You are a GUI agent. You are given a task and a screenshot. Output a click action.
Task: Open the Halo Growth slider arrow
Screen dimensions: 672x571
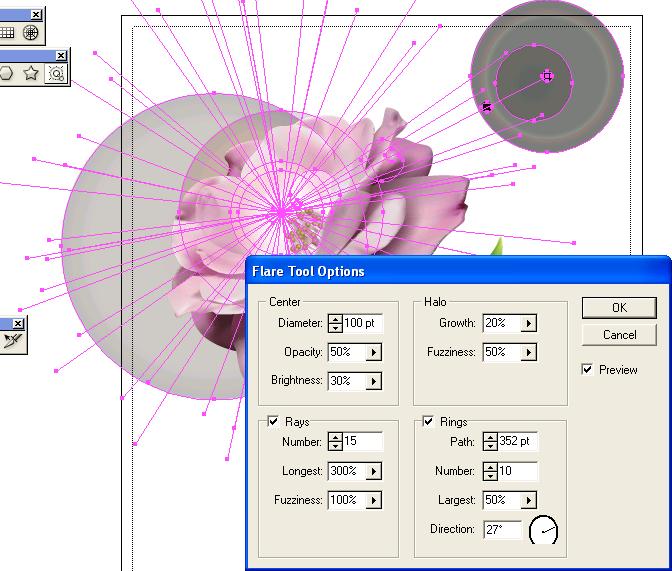[x=528, y=323]
